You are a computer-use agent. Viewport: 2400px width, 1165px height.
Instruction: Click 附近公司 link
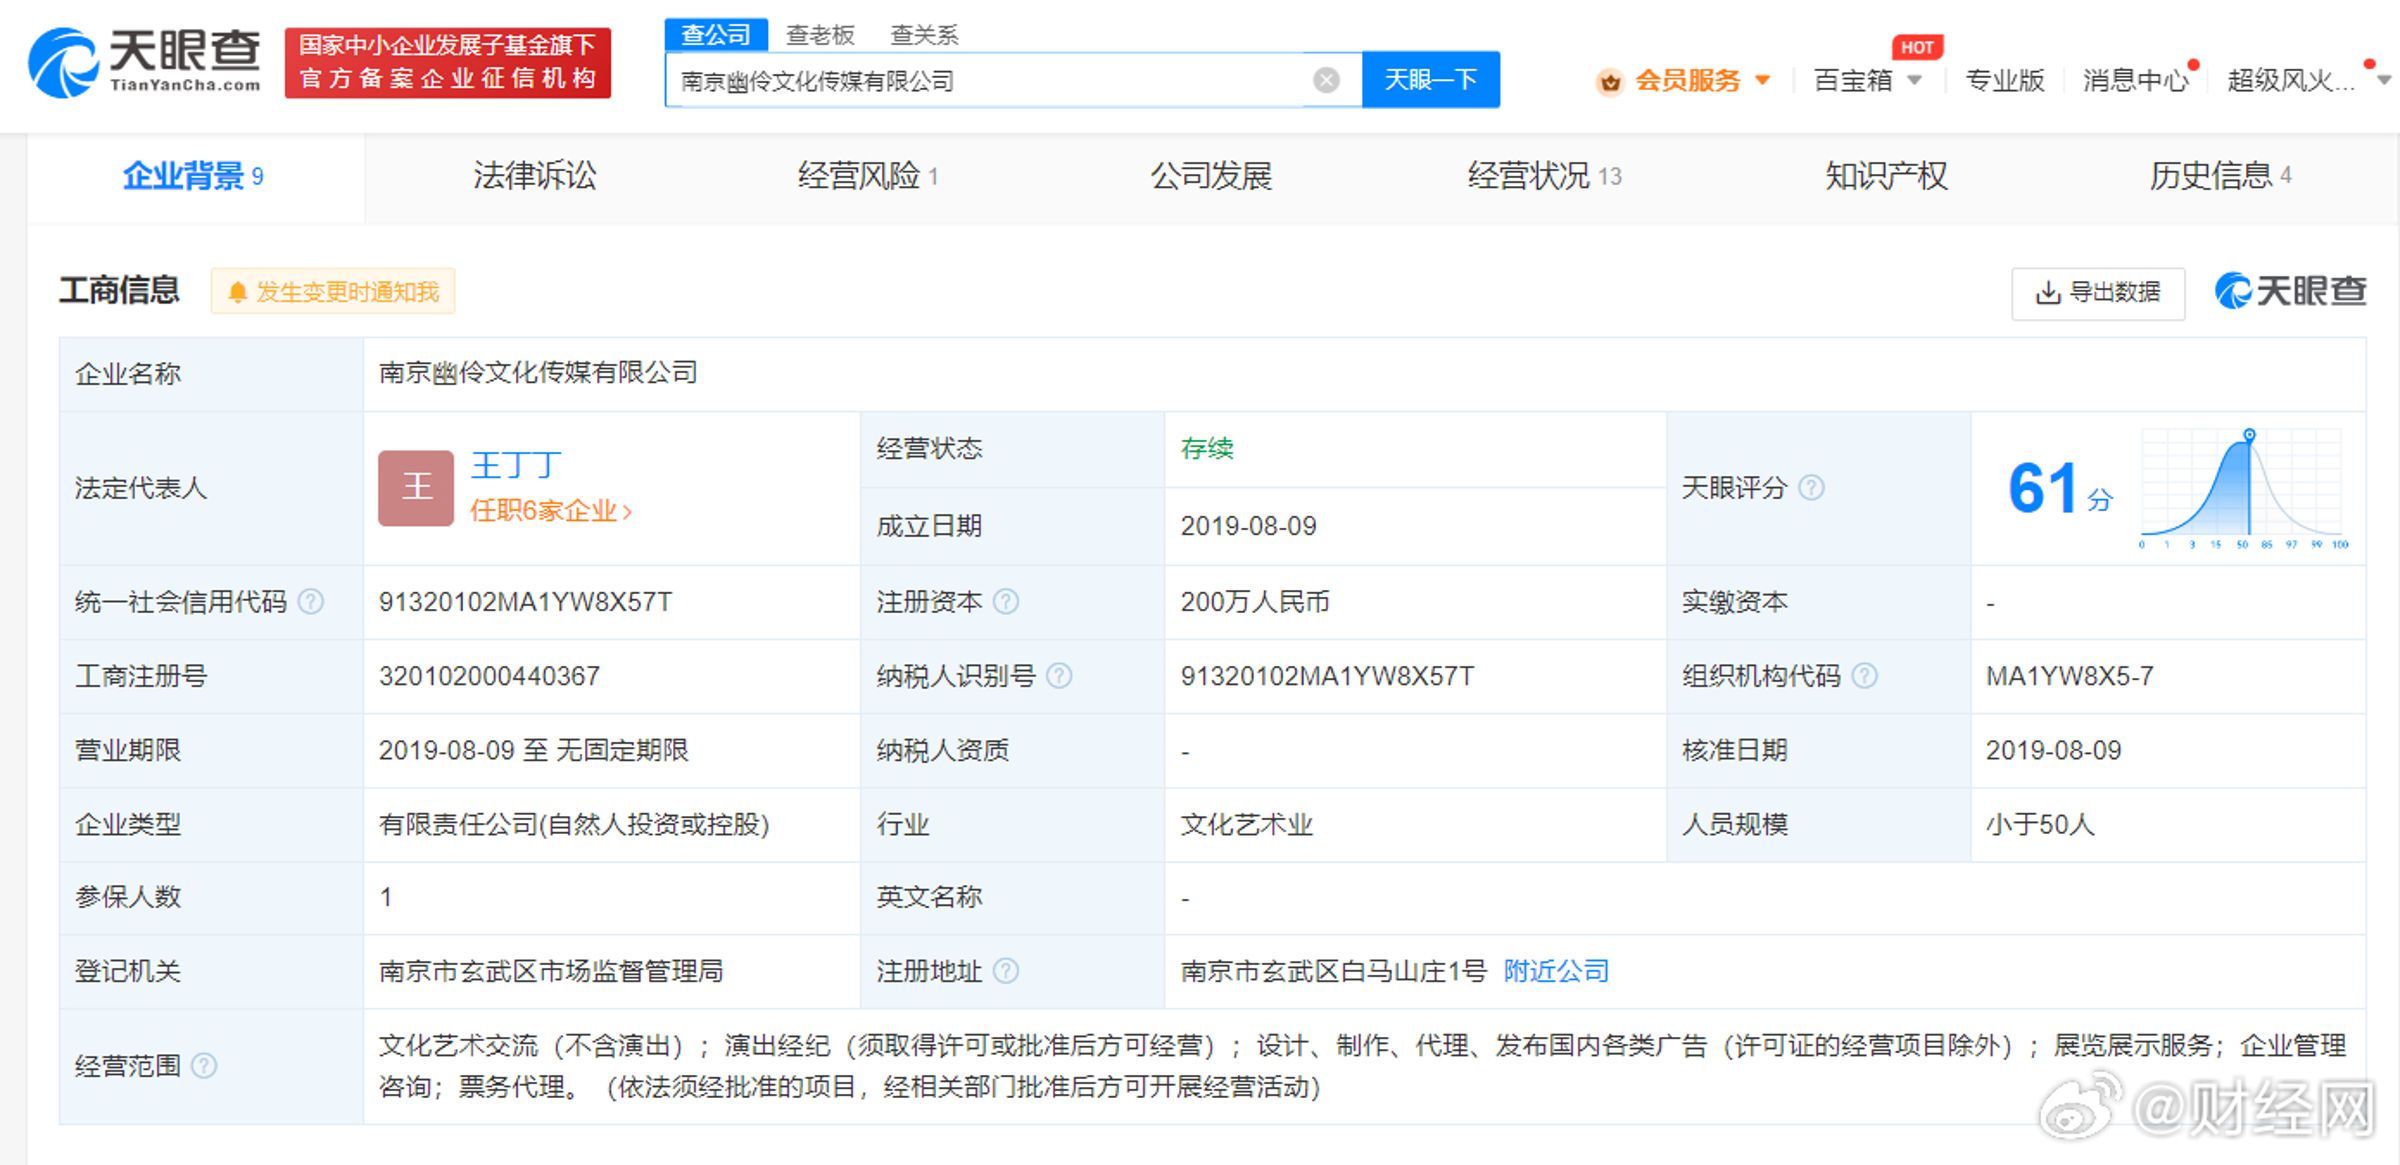pyautogui.click(x=1556, y=971)
